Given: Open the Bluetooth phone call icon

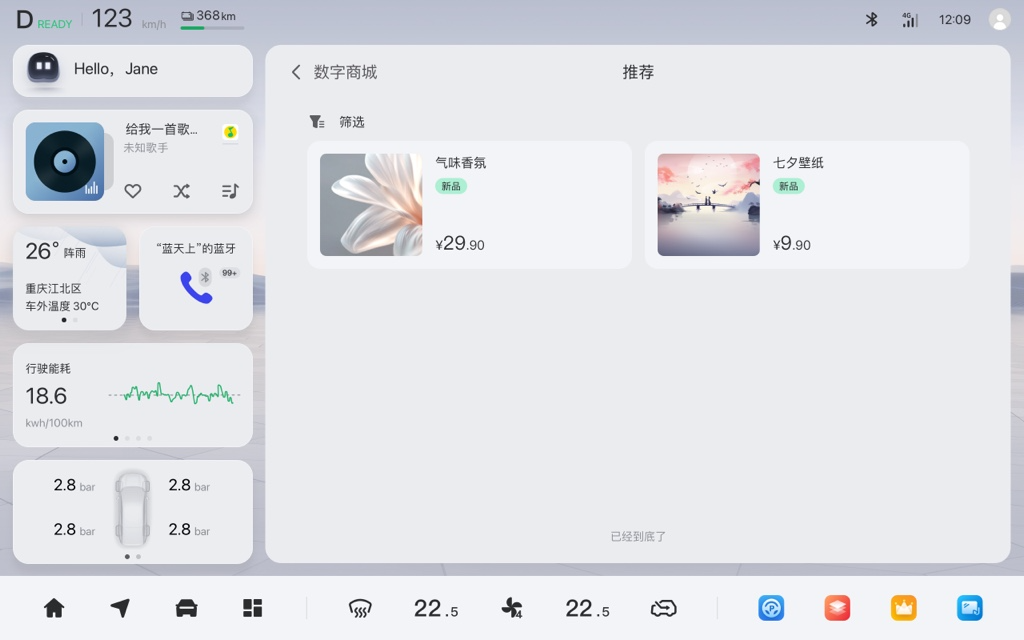Looking at the screenshot, I should coord(196,287).
